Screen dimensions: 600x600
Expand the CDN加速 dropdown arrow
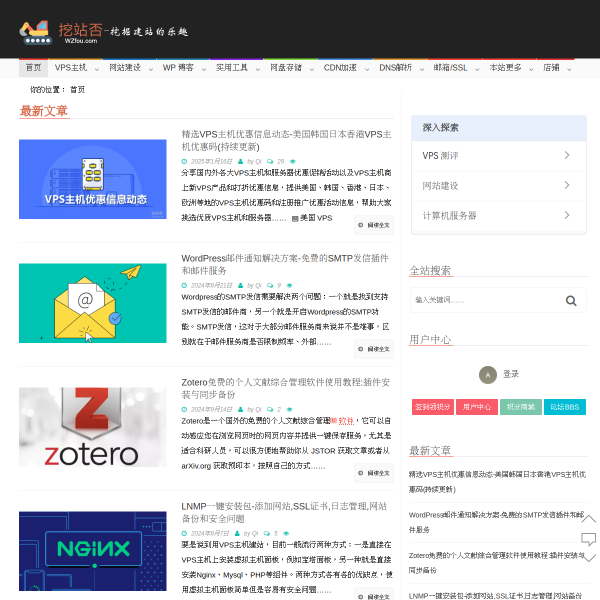(x=367, y=69)
